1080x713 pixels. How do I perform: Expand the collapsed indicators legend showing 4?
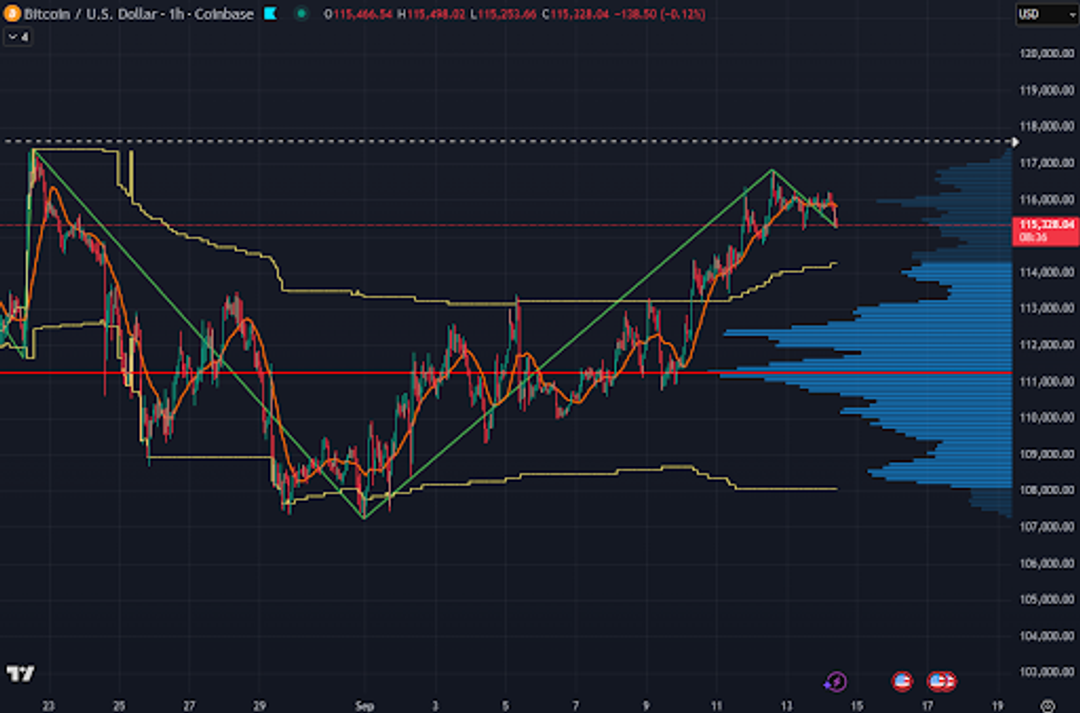(18, 37)
